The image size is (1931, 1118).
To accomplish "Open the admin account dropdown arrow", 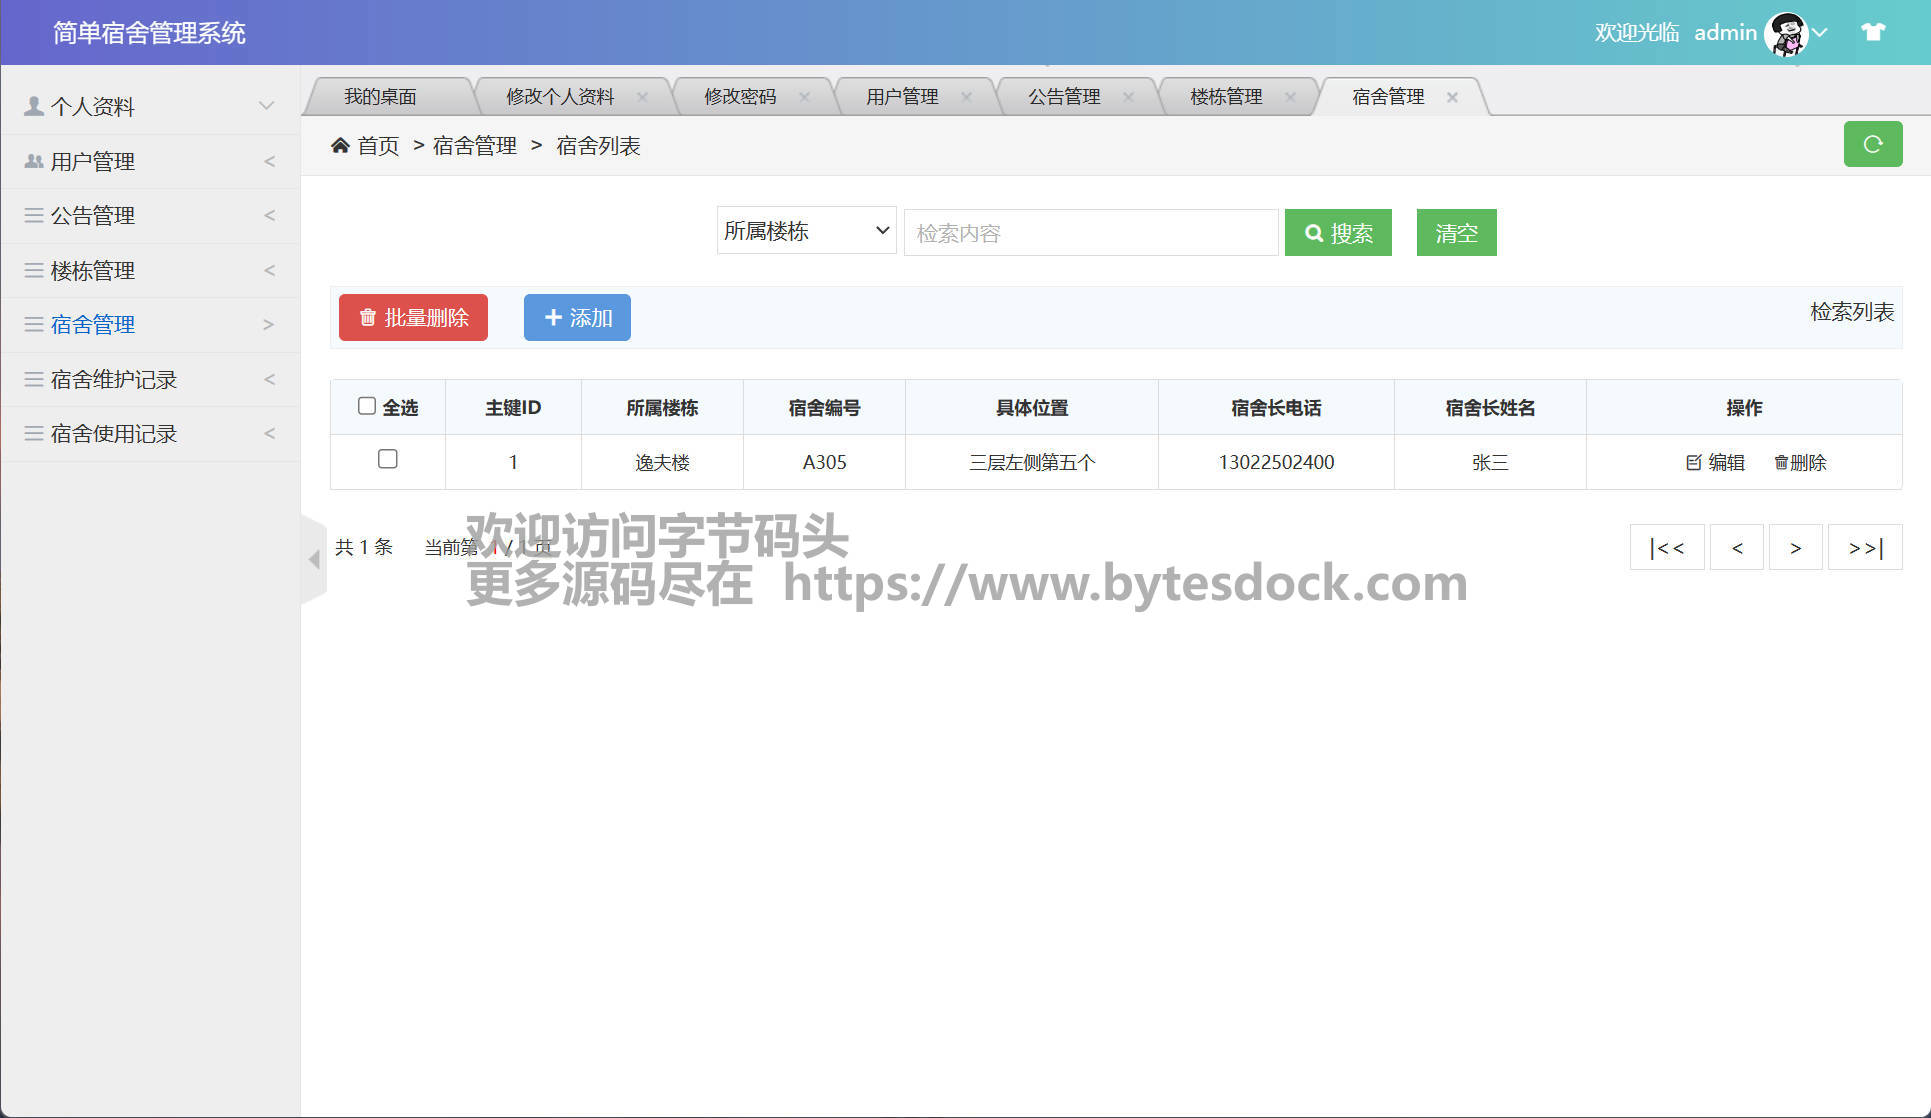I will 1821,32.
